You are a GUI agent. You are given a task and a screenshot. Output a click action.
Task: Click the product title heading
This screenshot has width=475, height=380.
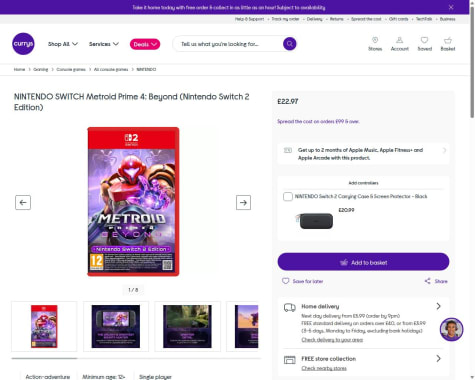tap(132, 102)
